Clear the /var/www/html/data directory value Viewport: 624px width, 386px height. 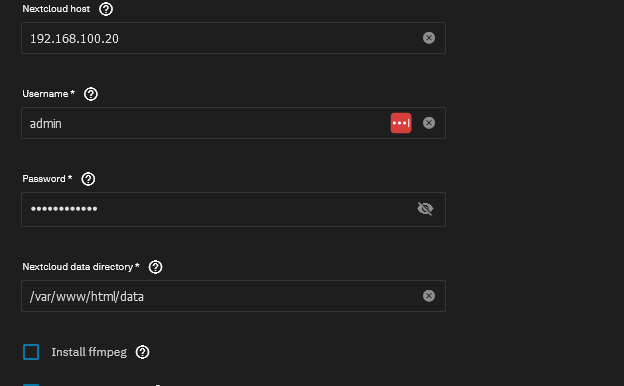429,296
